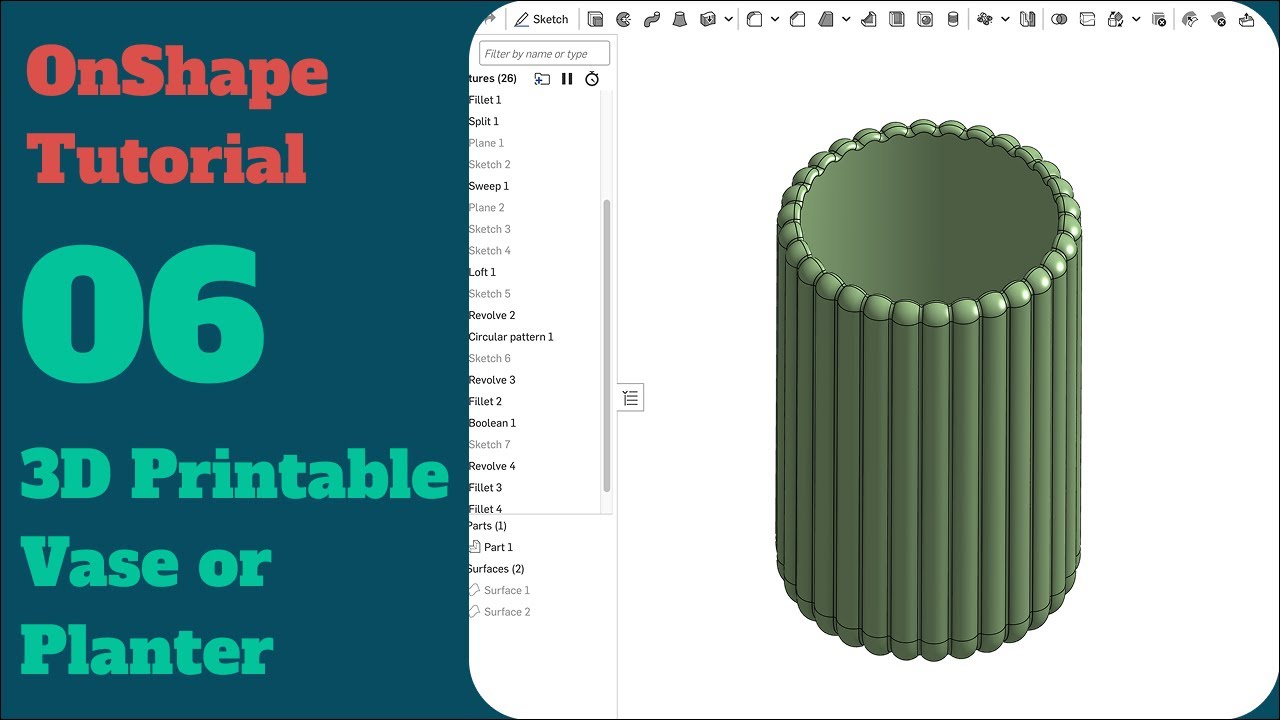Select the pattern tool icon
The image size is (1280, 720).
[x=984, y=19]
